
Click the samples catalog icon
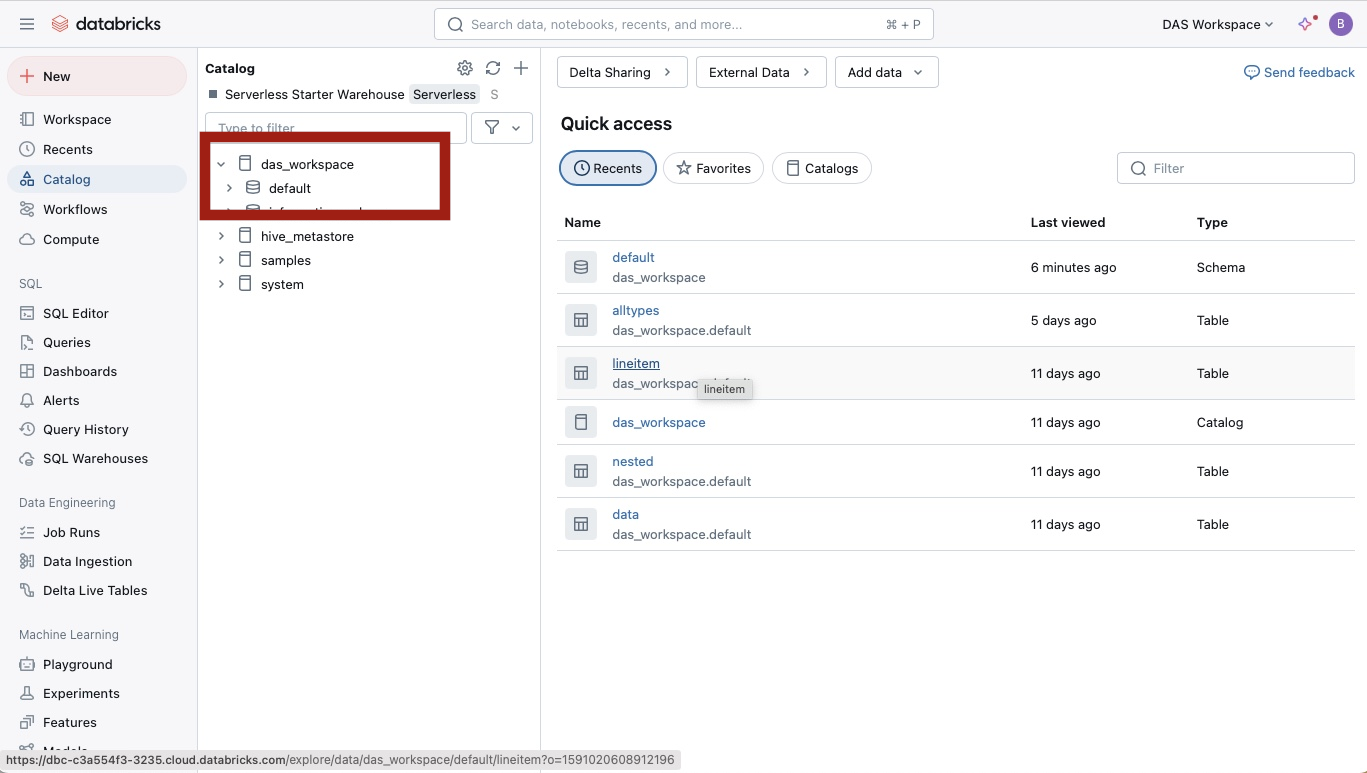245,260
